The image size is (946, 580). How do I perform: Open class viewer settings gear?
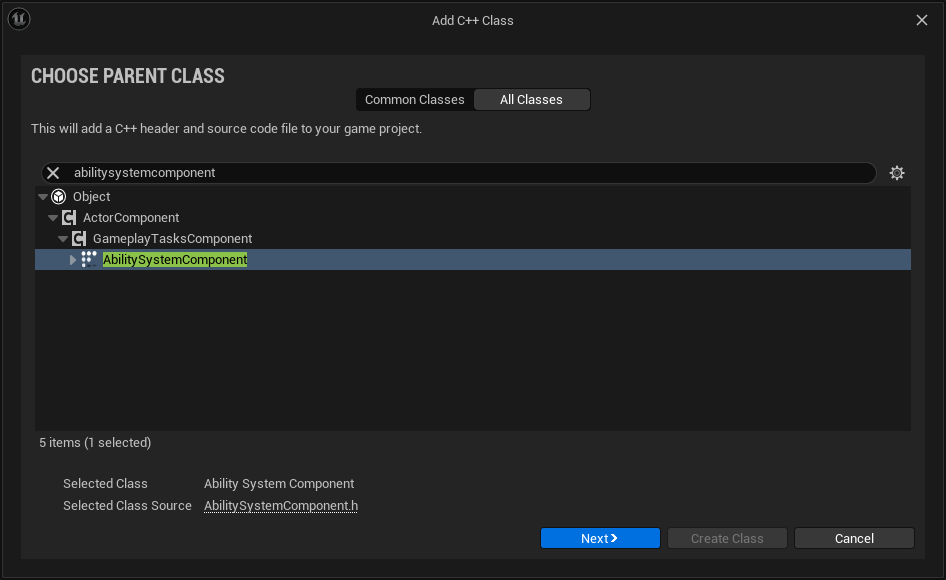897,173
